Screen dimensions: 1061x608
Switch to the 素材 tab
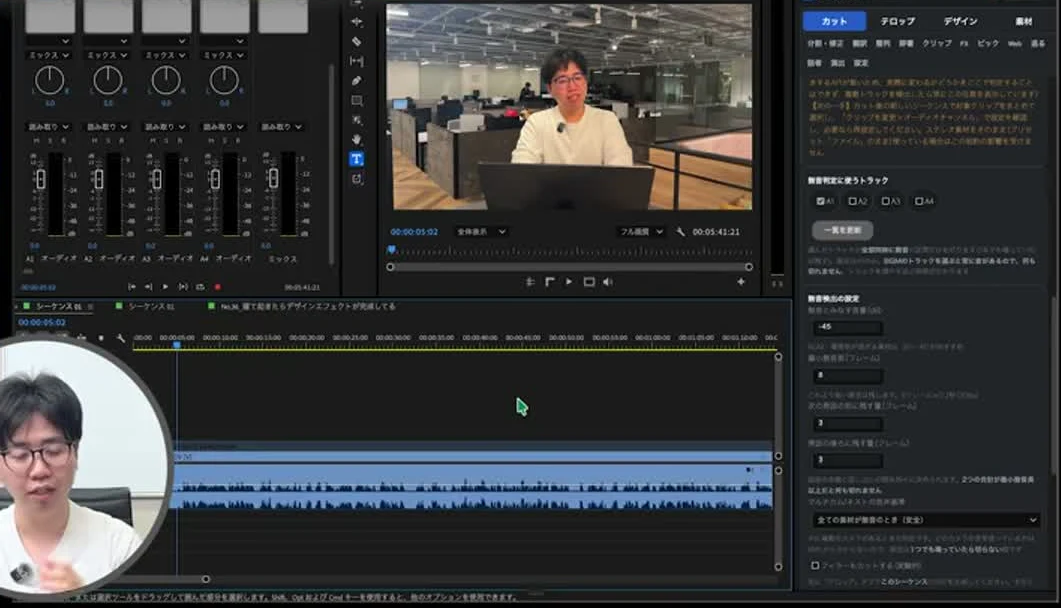click(1024, 21)
